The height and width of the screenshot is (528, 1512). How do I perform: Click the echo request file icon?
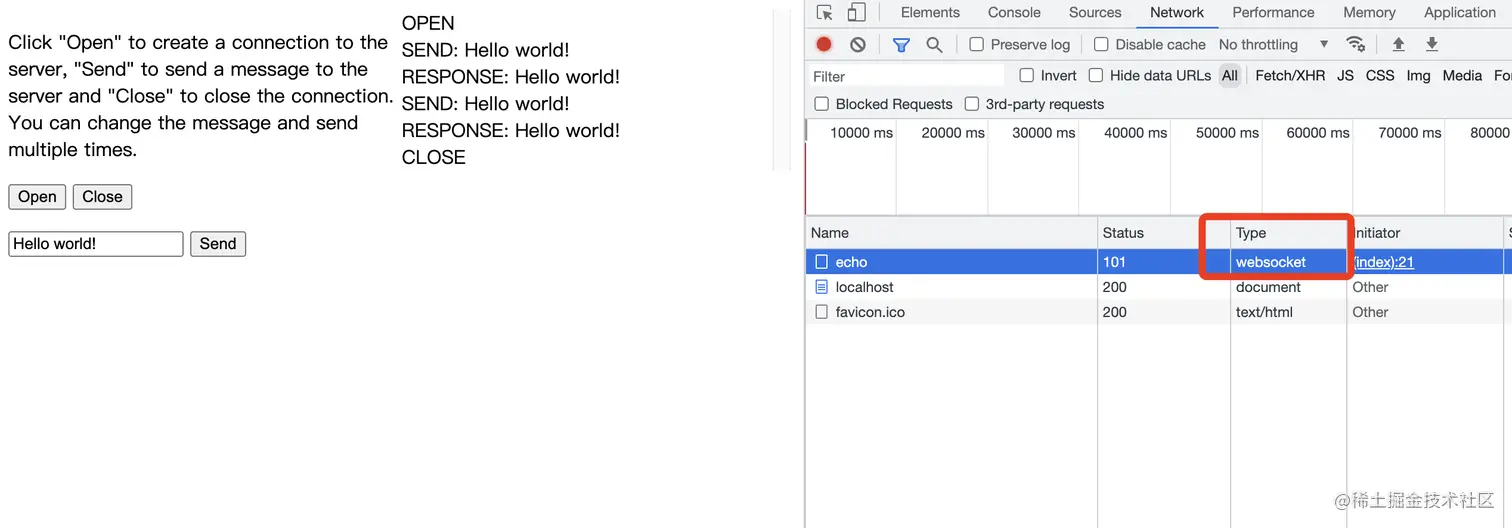pyautogui.click(x=822, y=262)
